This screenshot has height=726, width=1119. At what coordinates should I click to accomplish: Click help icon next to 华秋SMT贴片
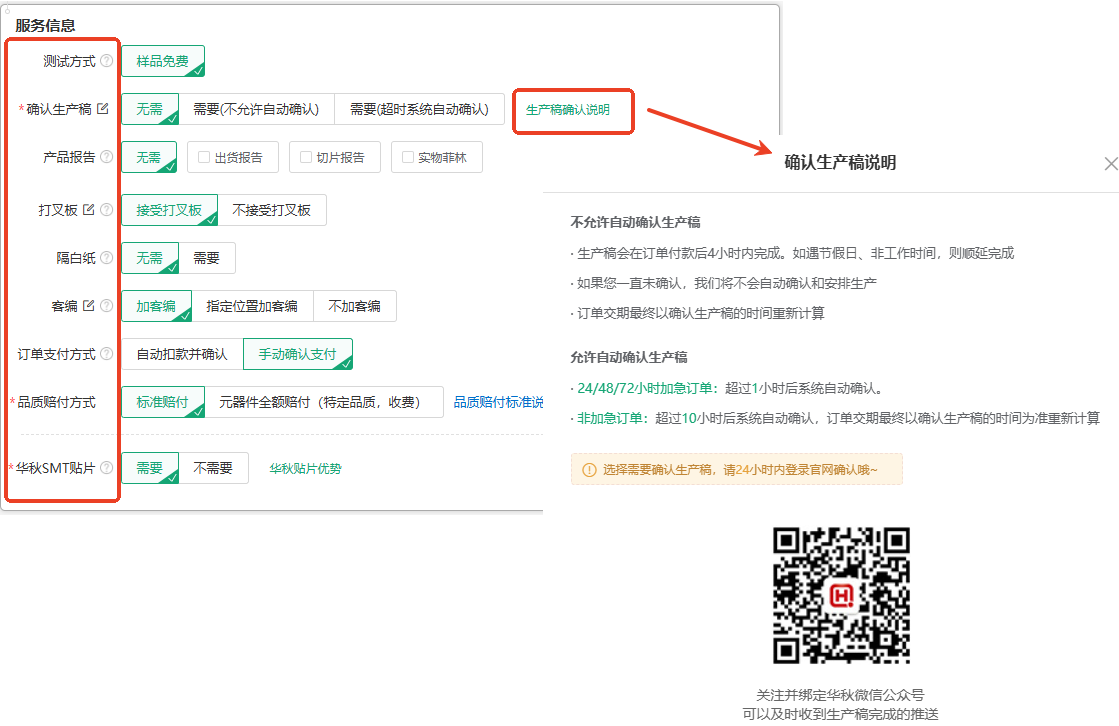tap(107, 468)
